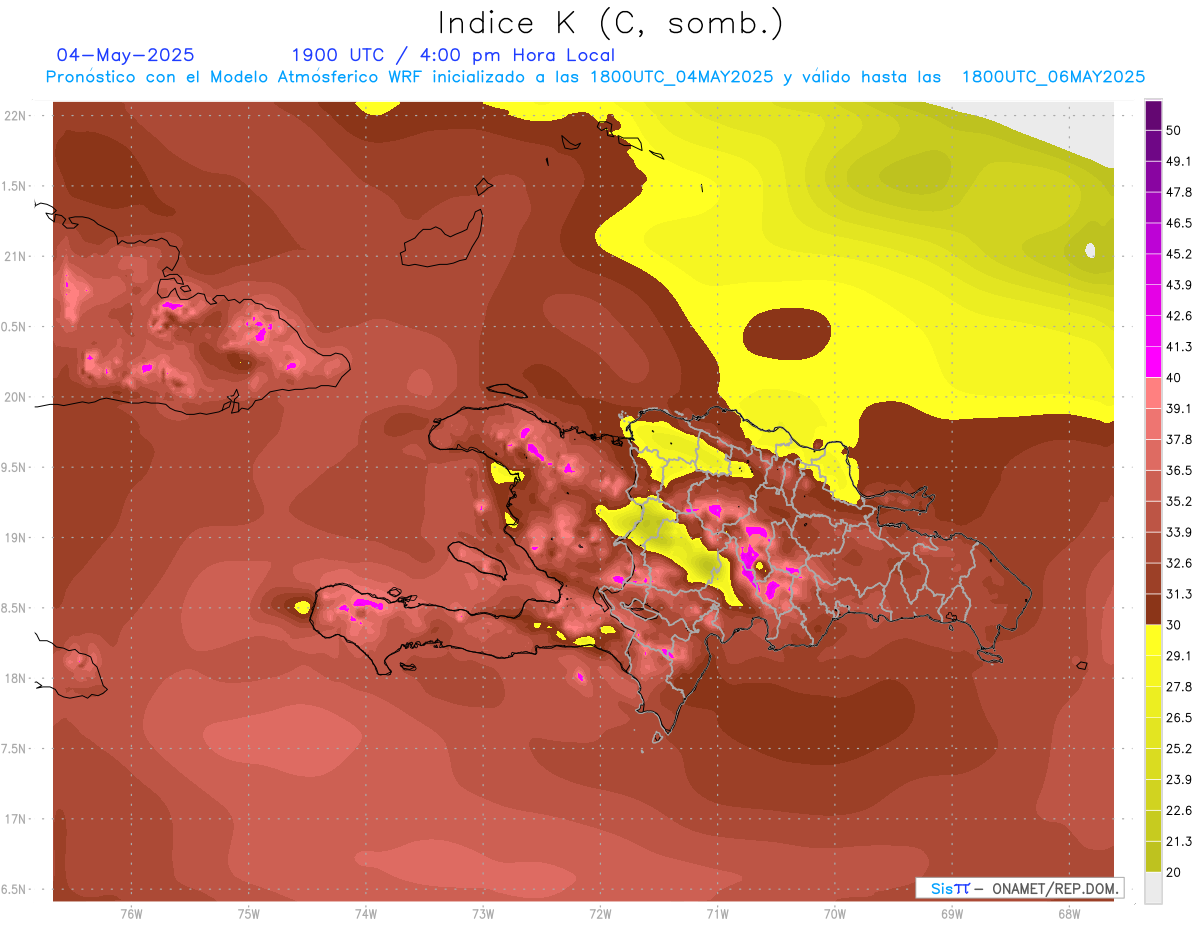Screen dimensions: 1200x927
Task: Click the colorbar value '42.6'
Action: [1179, 316]
